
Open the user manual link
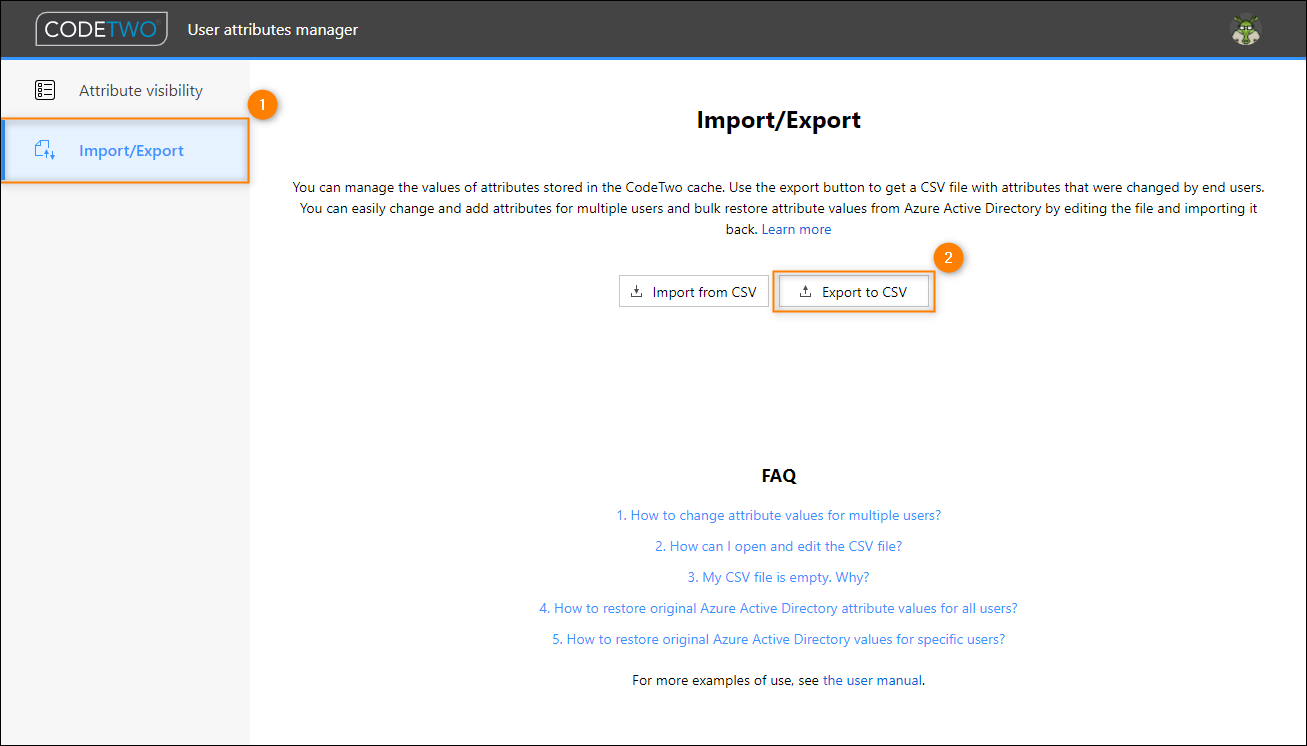(872, 680)
